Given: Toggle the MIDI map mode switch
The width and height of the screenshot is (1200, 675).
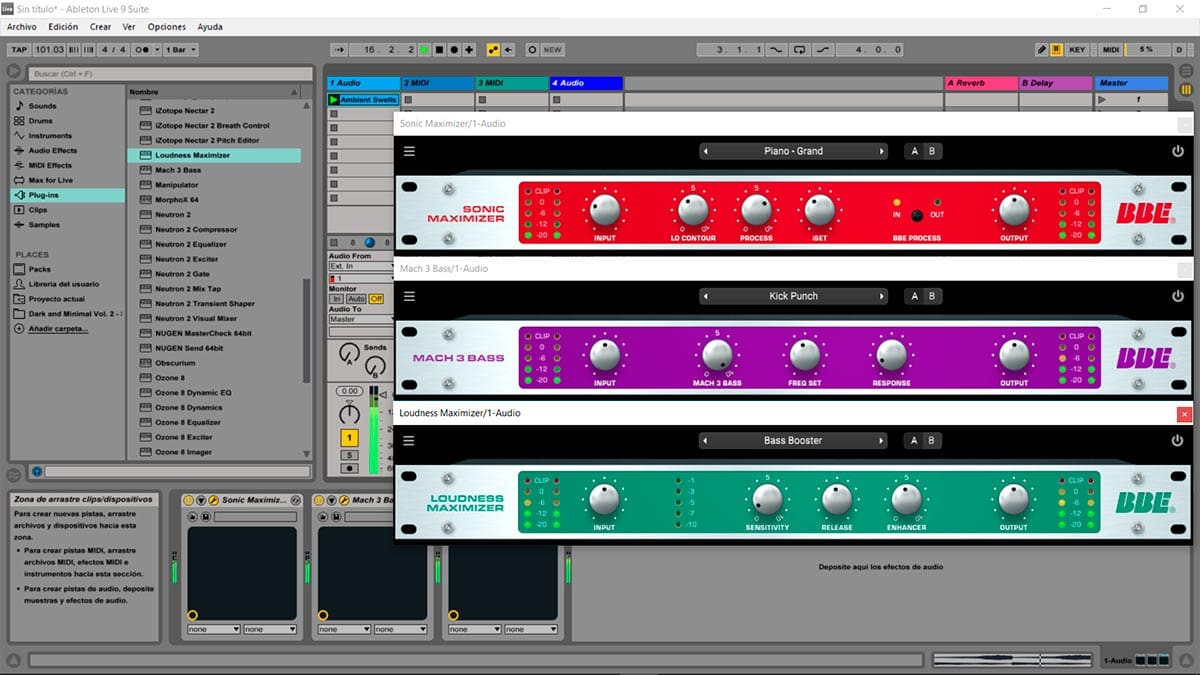Looking at the screenshot, I should [1111, 49].
